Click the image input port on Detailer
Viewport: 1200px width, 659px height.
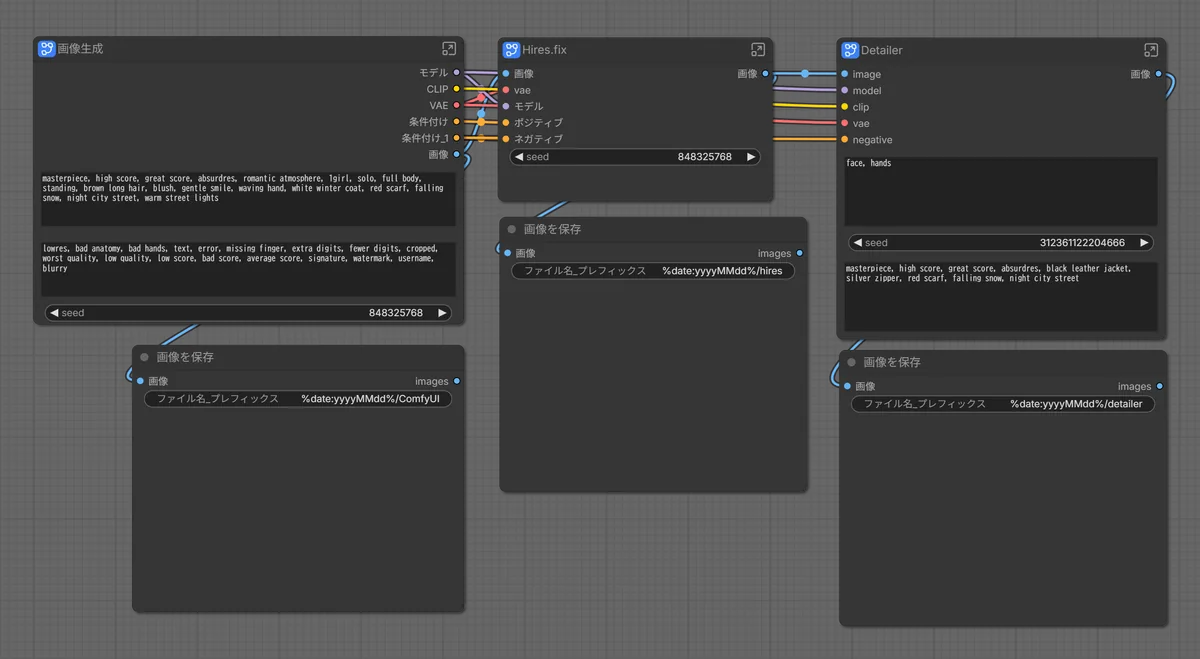[845, 74]
